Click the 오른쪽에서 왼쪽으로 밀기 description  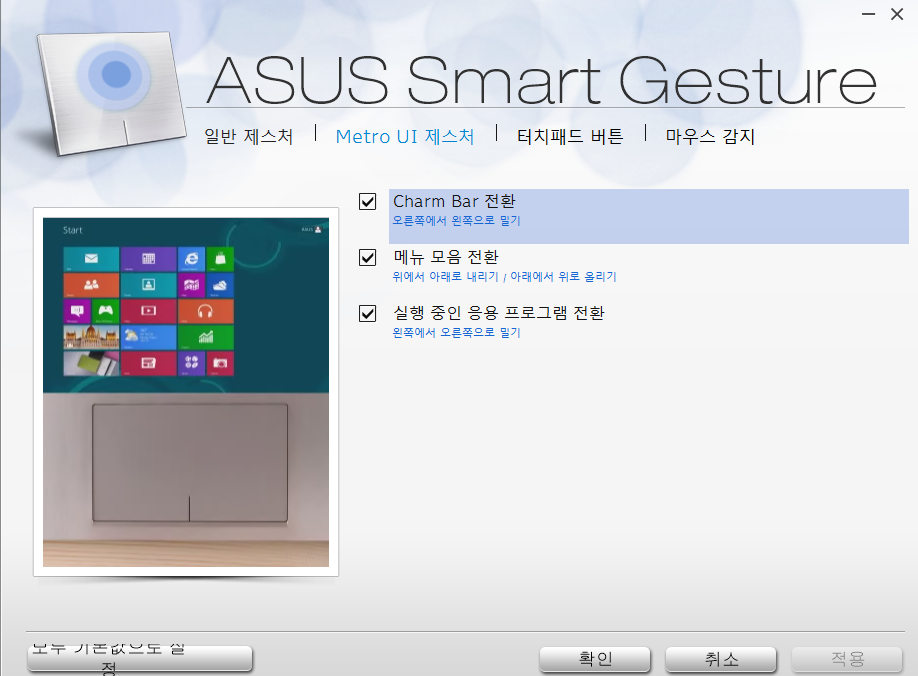pos(456,221)
